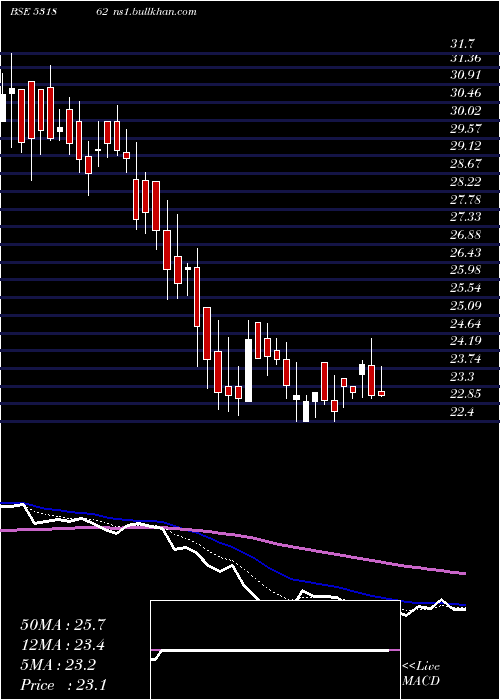This screenshot has width=500, height=700.
Task: Click the white line inside MACD box
Action: tap(272, 650)
